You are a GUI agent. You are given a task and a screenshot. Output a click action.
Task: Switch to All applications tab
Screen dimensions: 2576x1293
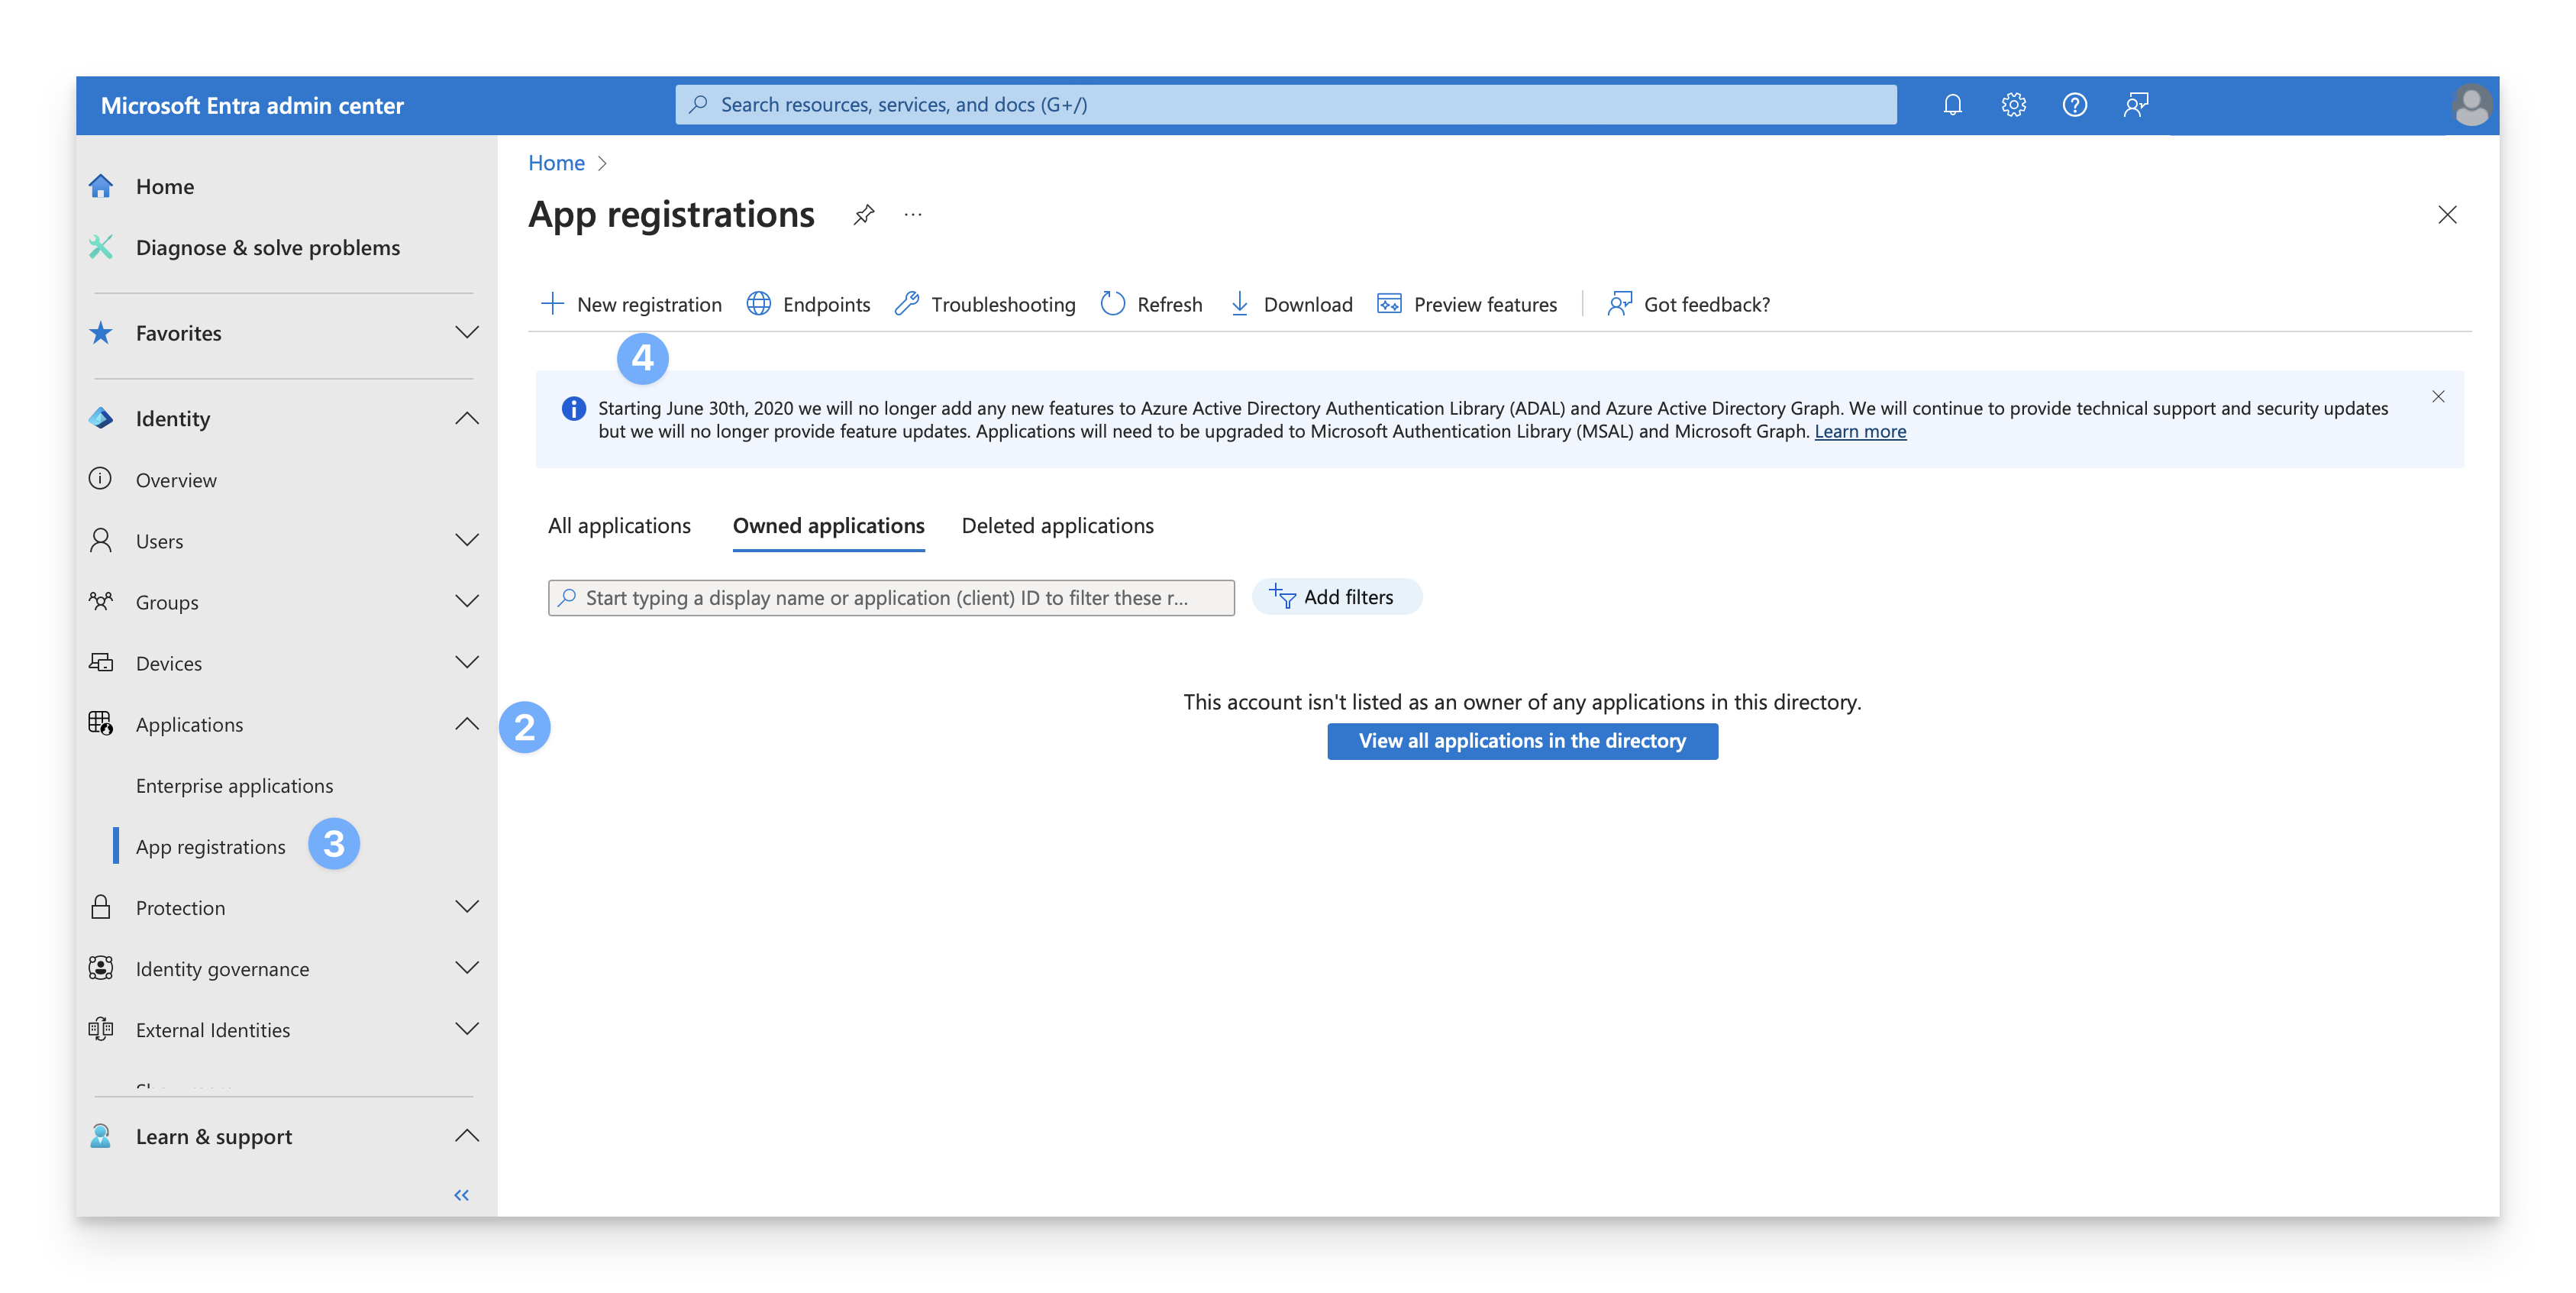coord(619,526)
